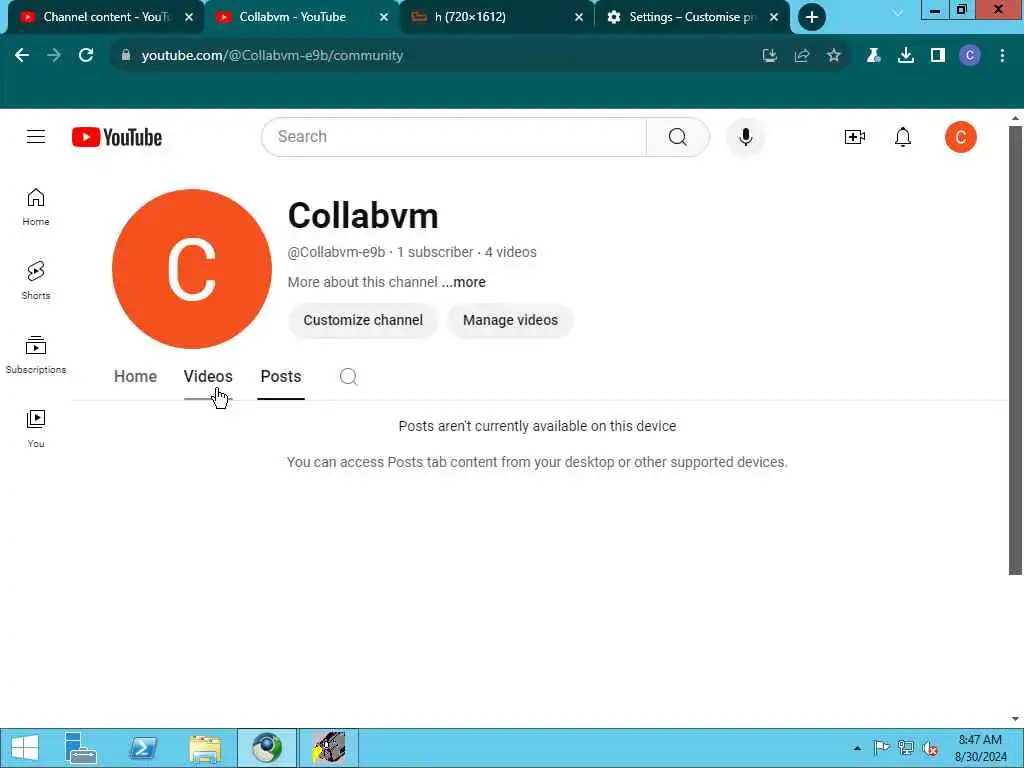Open the YouTube hamburger guide menu
The width and height of the screenshot is (1024, 768).
pos(36,136)
